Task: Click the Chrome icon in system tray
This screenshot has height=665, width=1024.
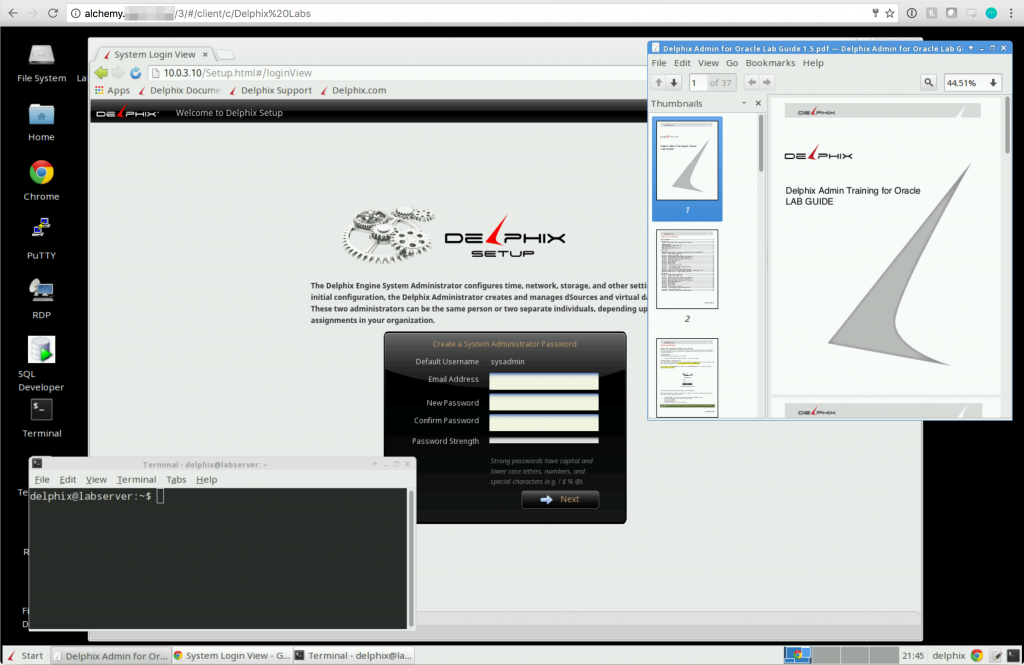Action: [x=977, y=655]
